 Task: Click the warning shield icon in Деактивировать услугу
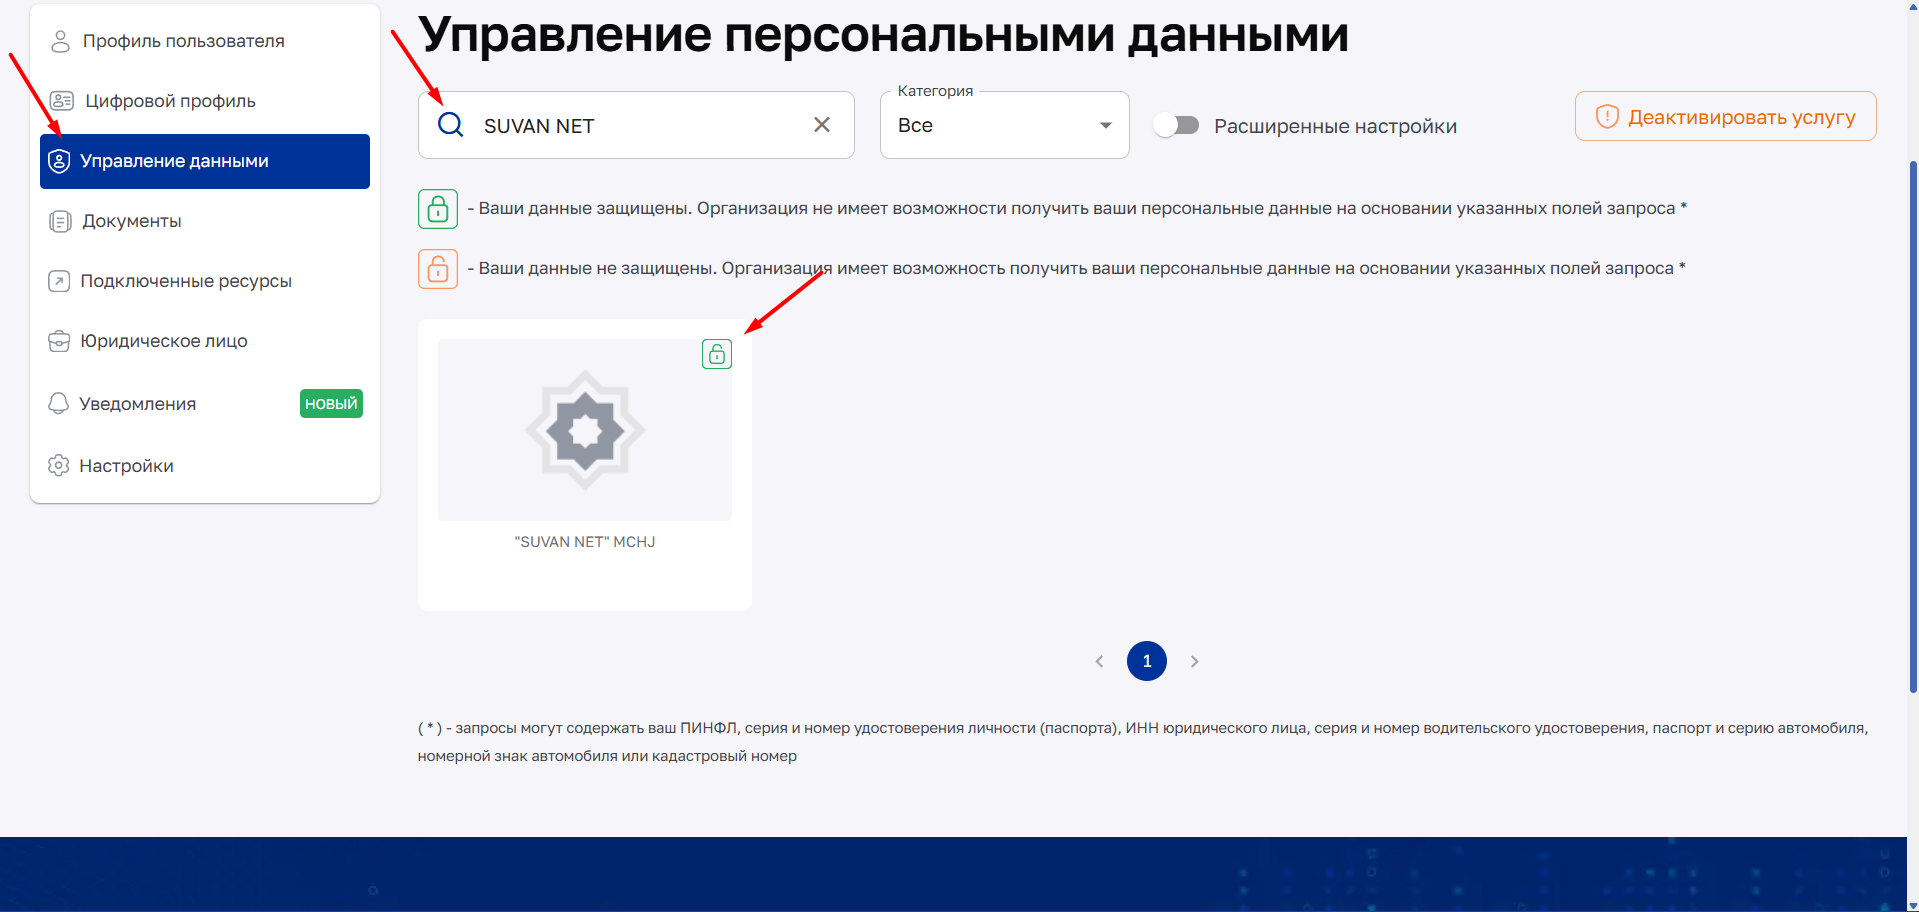click(x=1607, y=116)
